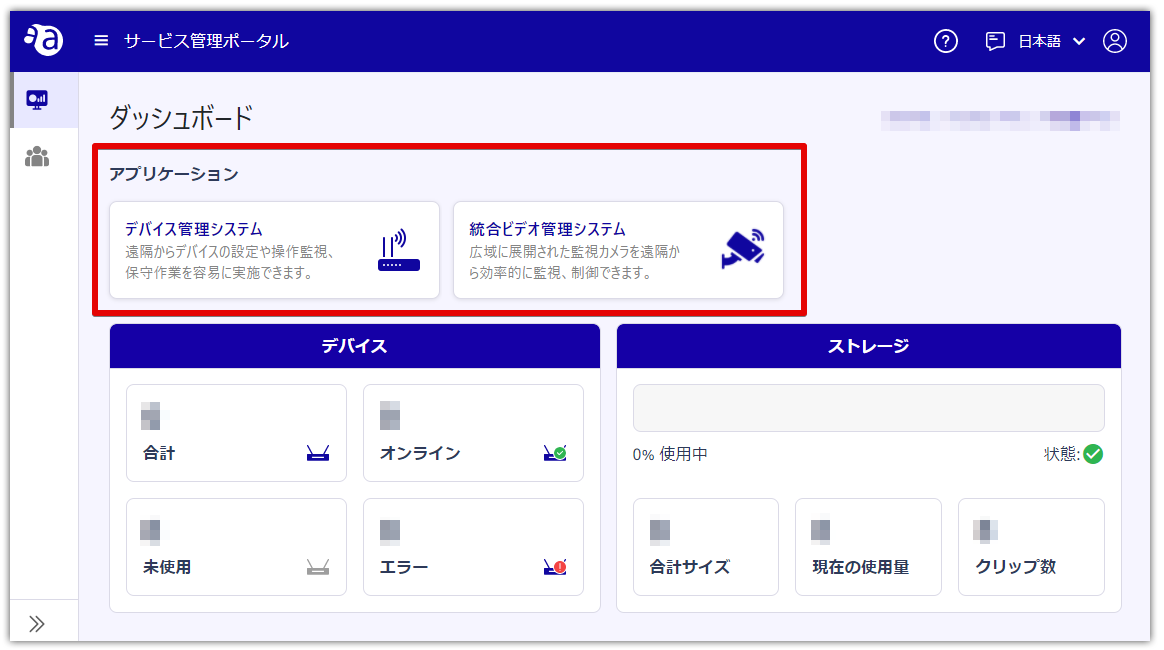Click the green status check icon next to 状態
This screenshot has width=1164, height=650.
click(1093, 453)
